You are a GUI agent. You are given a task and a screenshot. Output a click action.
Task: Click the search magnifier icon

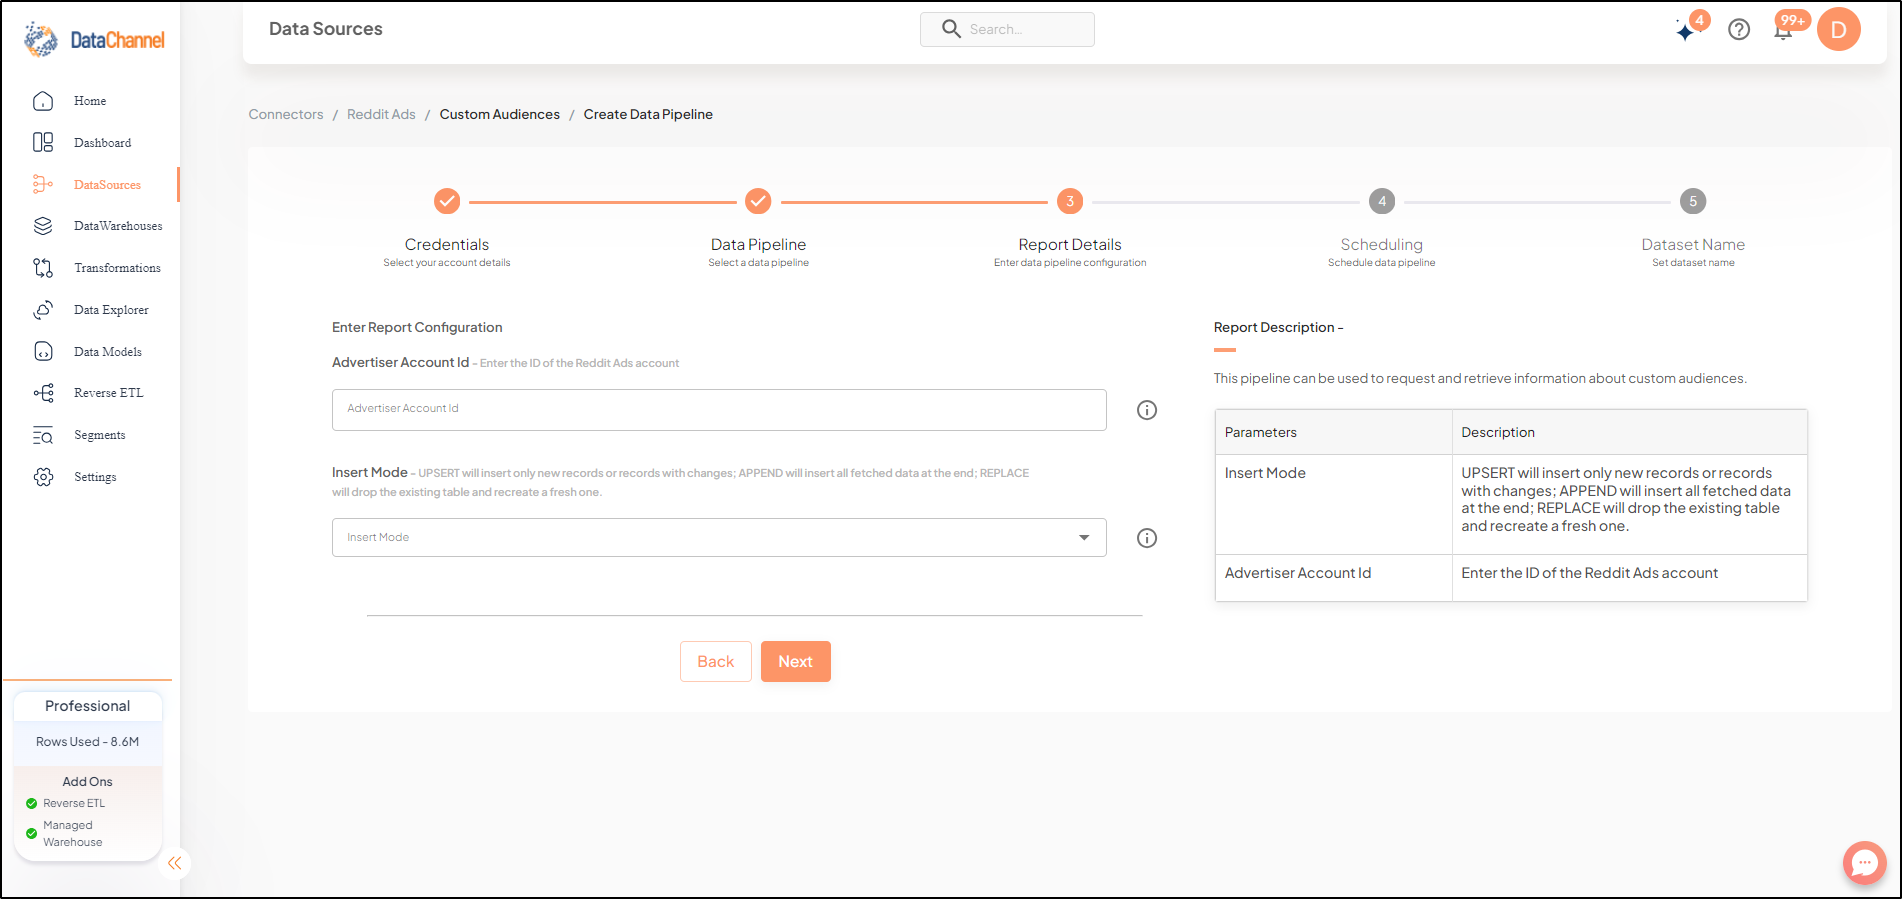pos(951,29)
